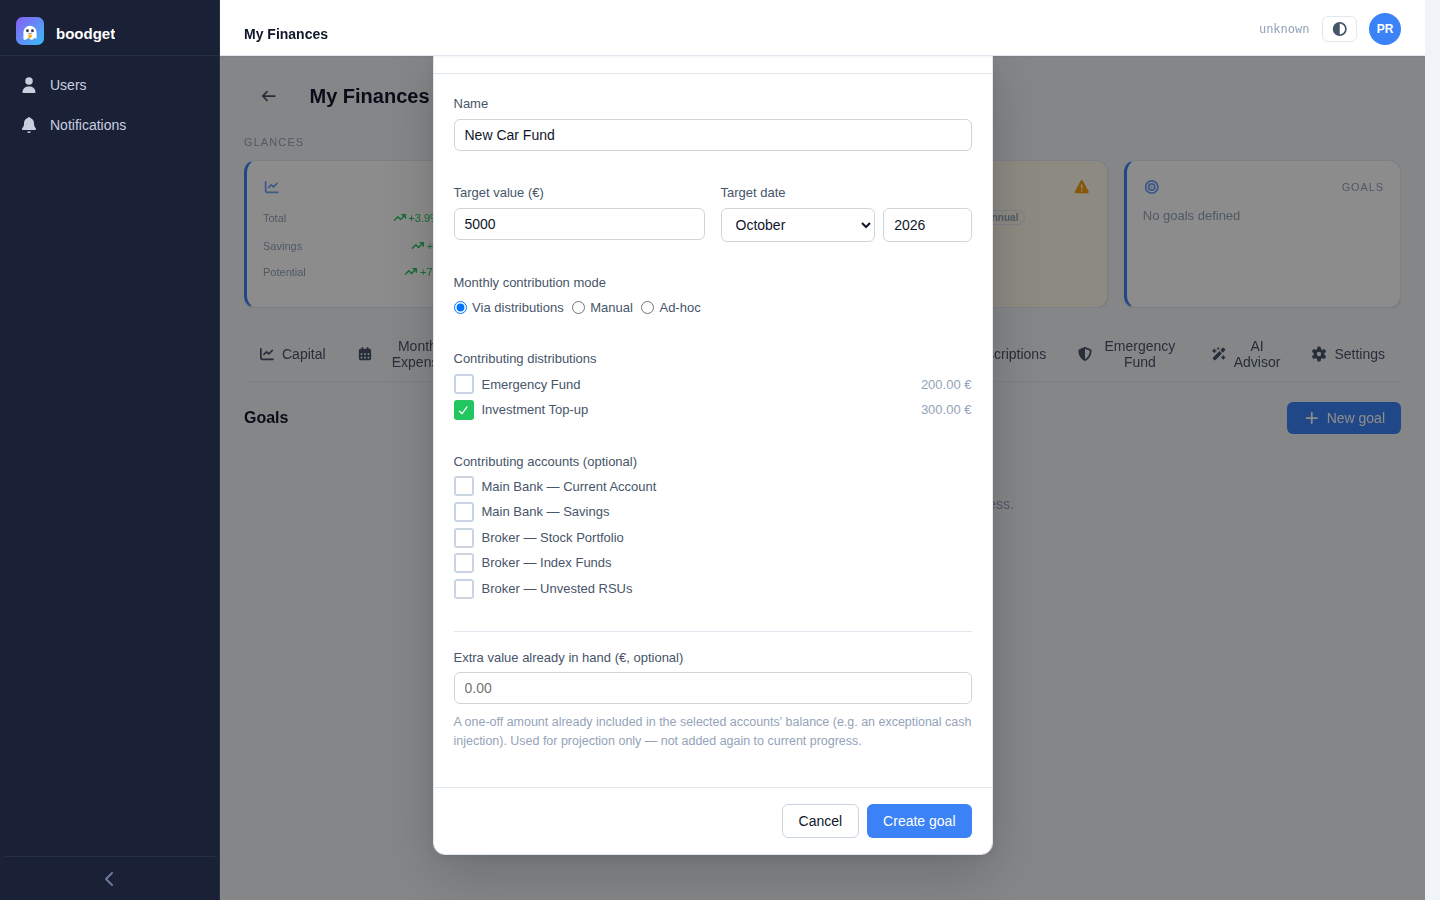
Task: Uncheck the Investment Top-up checkbox
Action: 464,410
